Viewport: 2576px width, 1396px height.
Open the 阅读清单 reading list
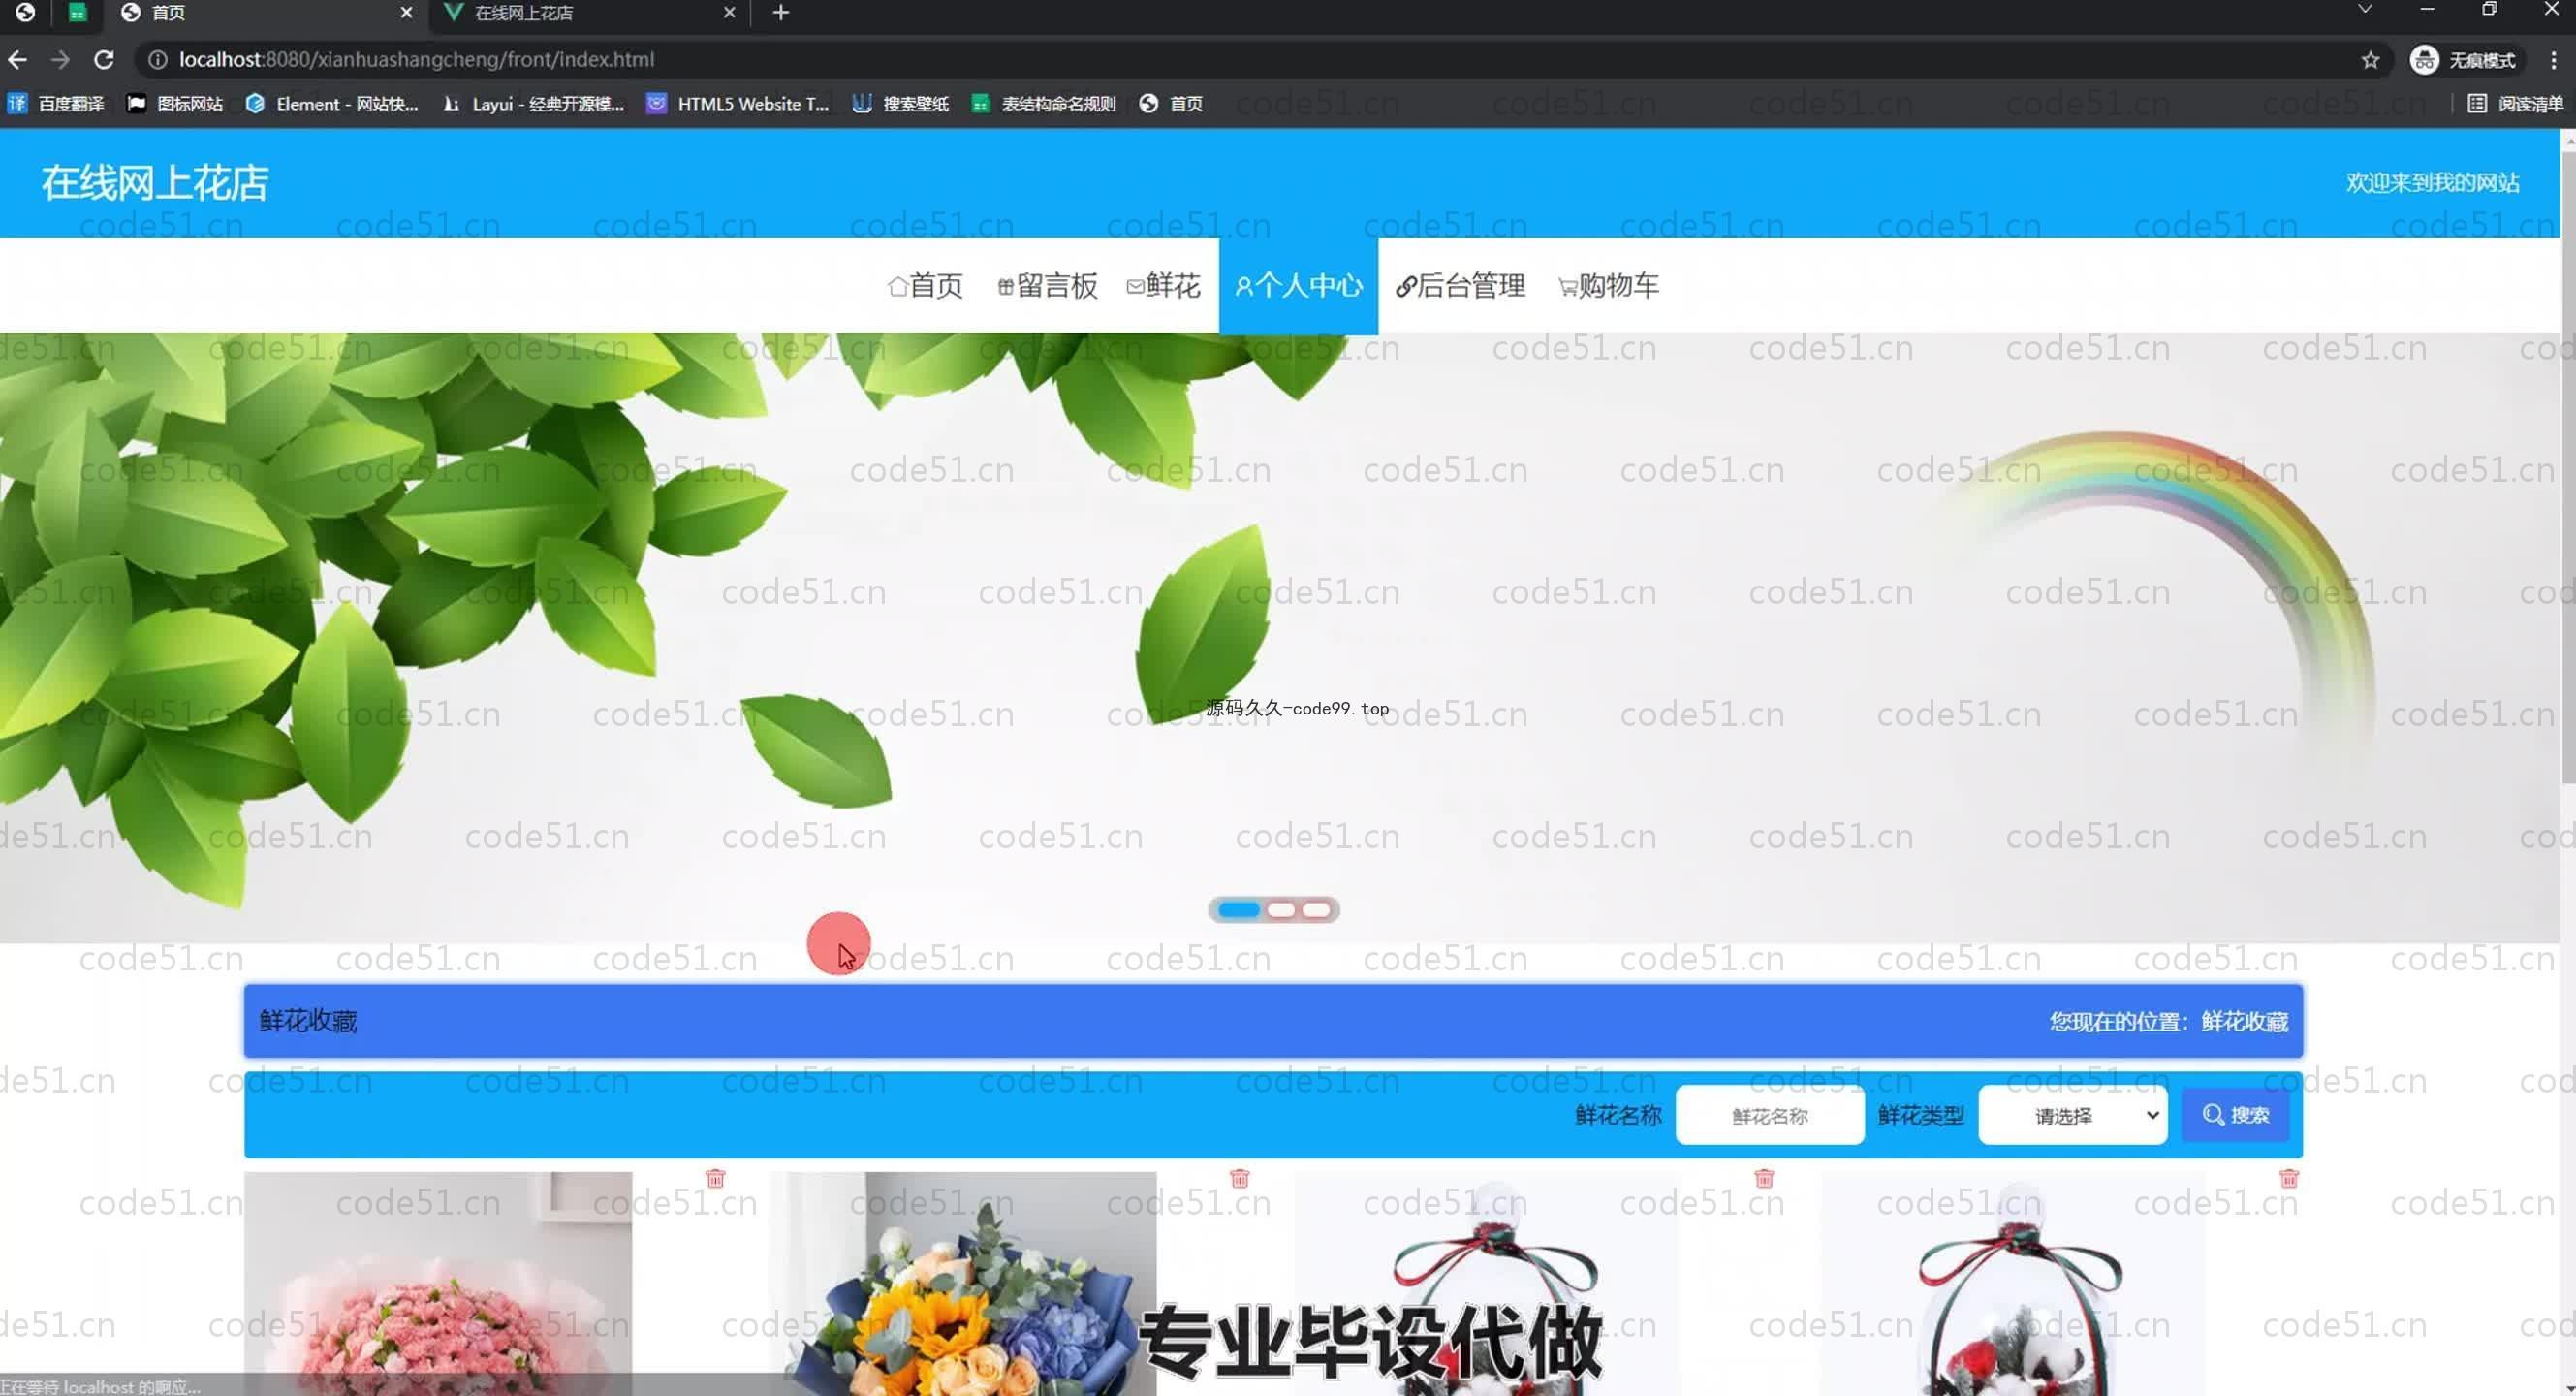(x=2516, y=104)
